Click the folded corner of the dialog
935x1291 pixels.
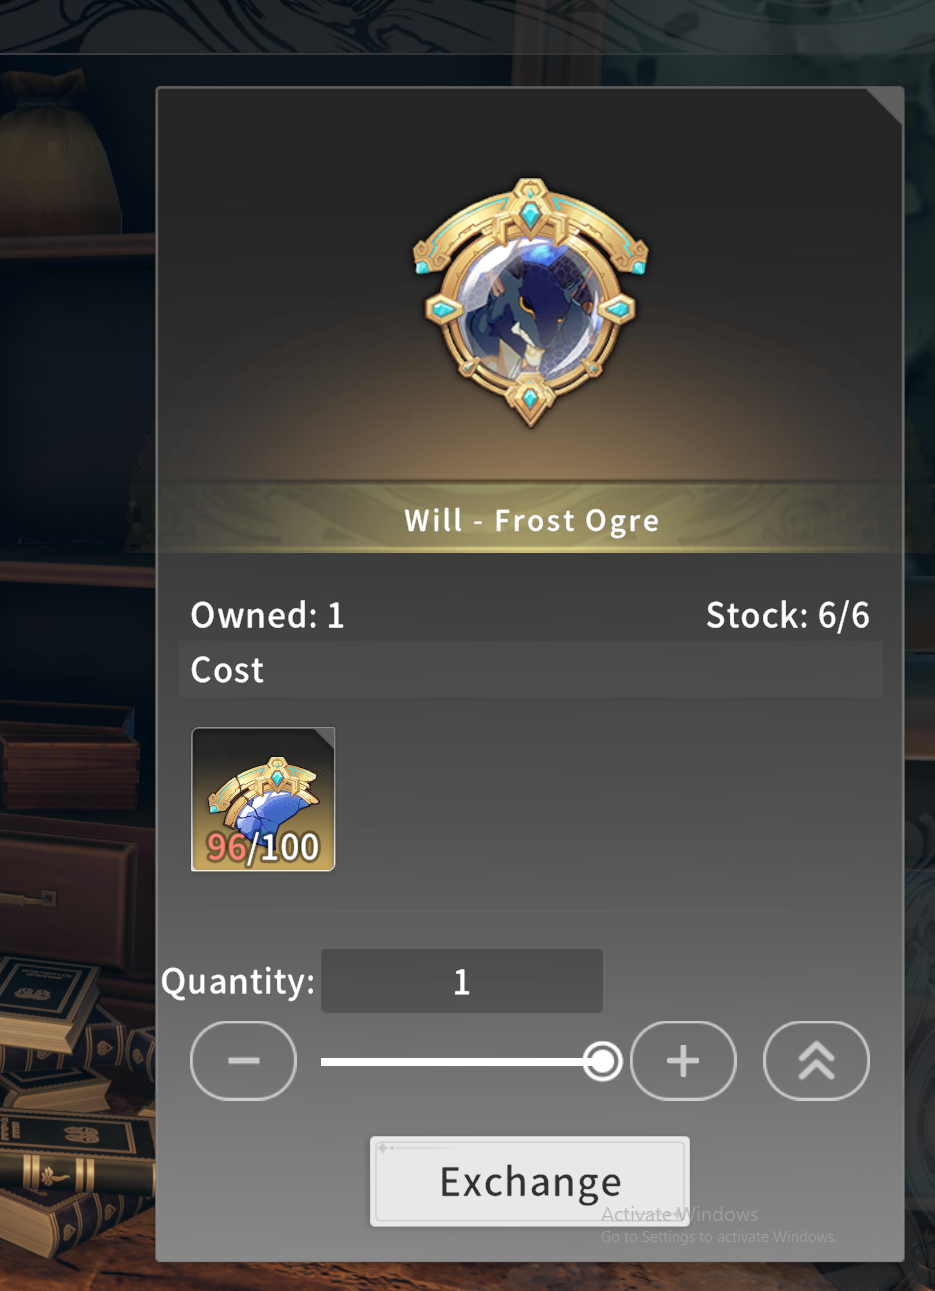pos(886,104)
